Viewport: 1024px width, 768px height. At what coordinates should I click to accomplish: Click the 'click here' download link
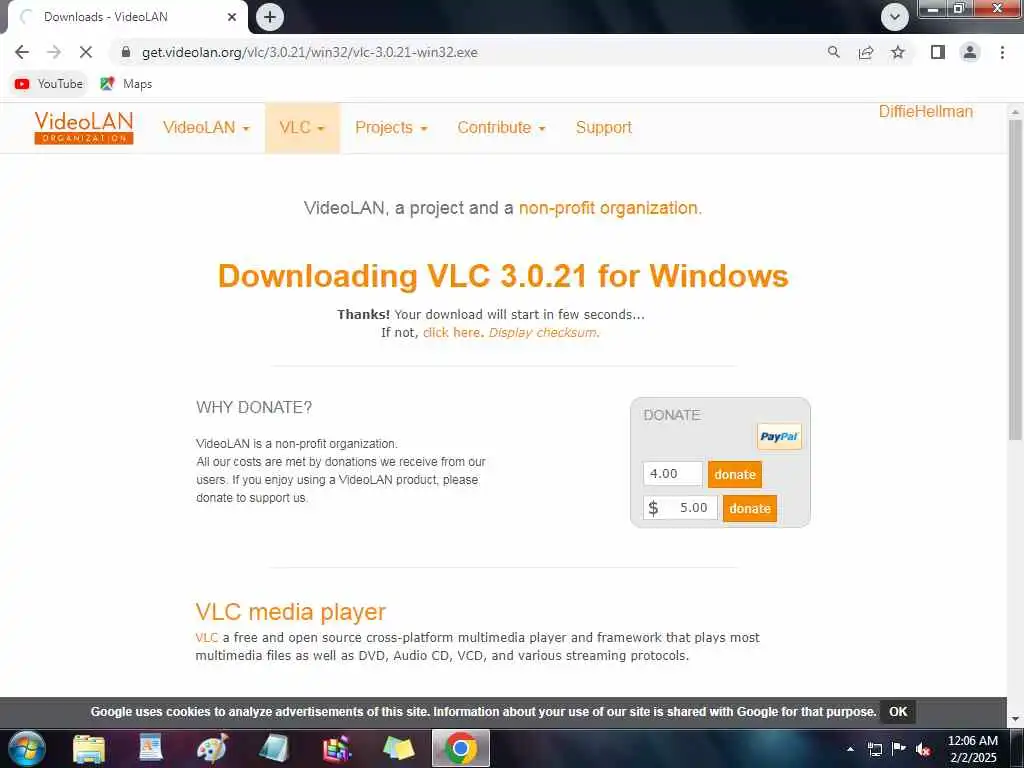coord(451,332)
